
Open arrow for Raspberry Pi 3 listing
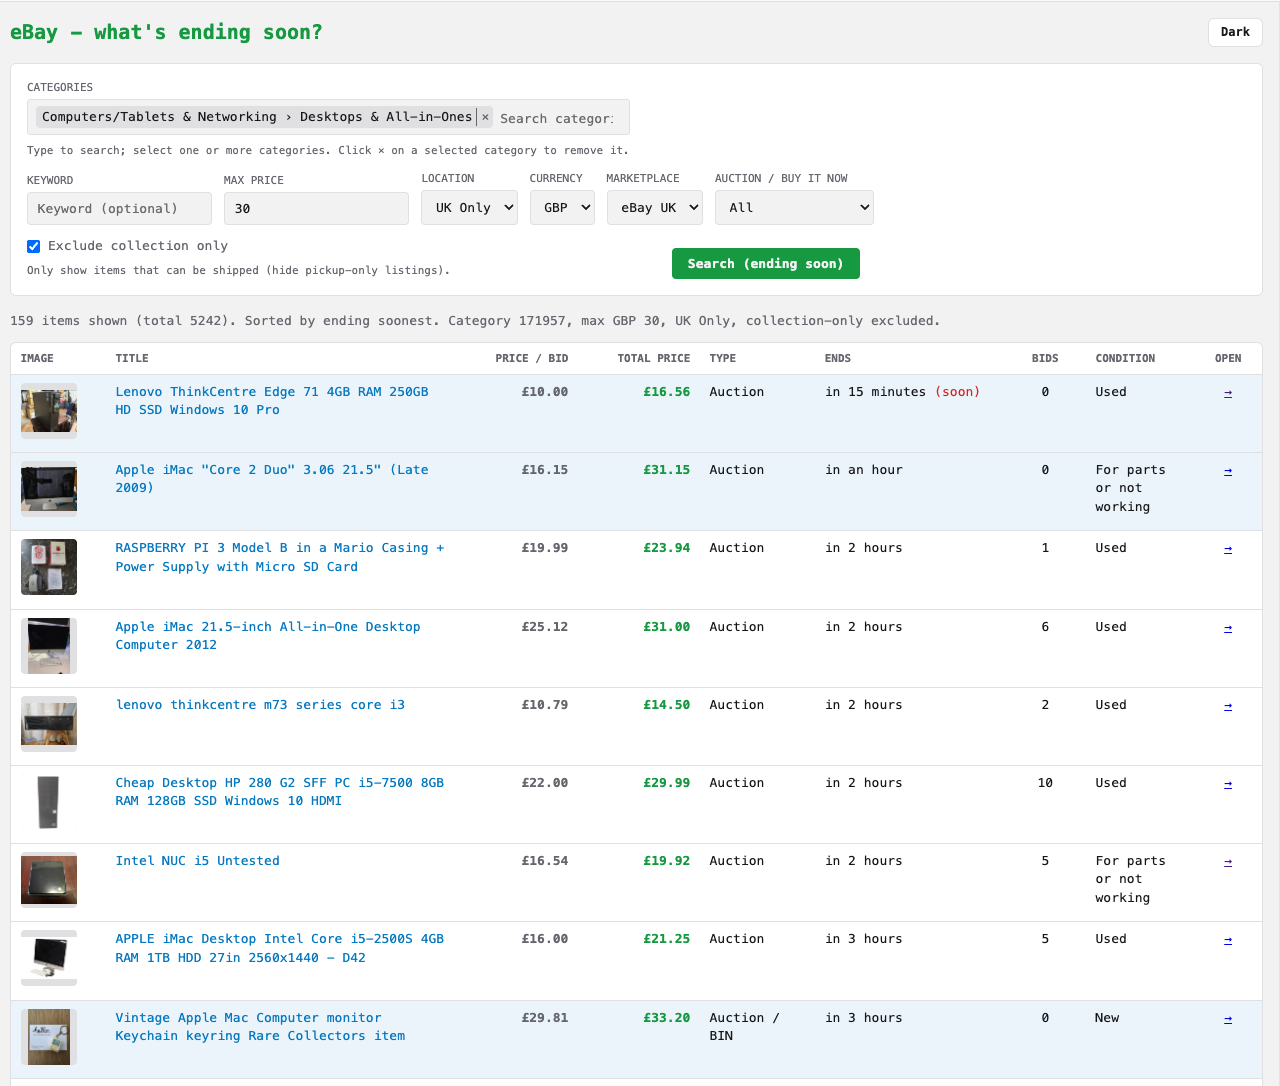[1227, 549]
